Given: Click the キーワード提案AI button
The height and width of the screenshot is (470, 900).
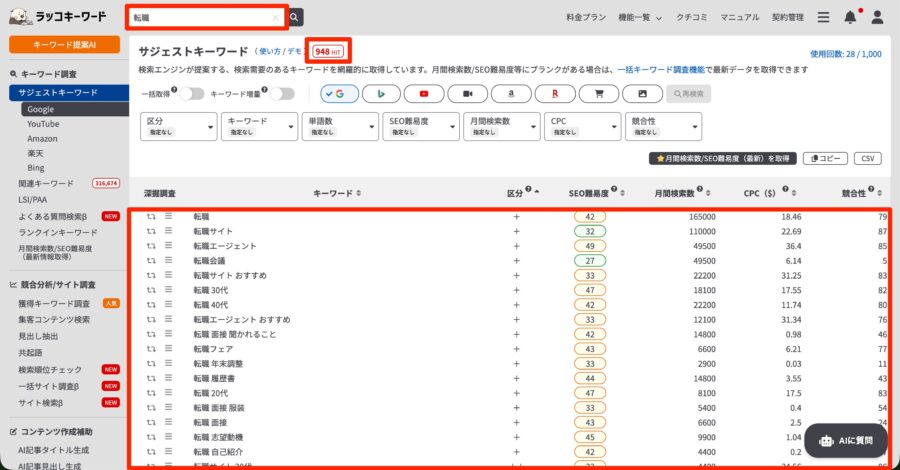Looking at the screenshot, I should point(64,44).
